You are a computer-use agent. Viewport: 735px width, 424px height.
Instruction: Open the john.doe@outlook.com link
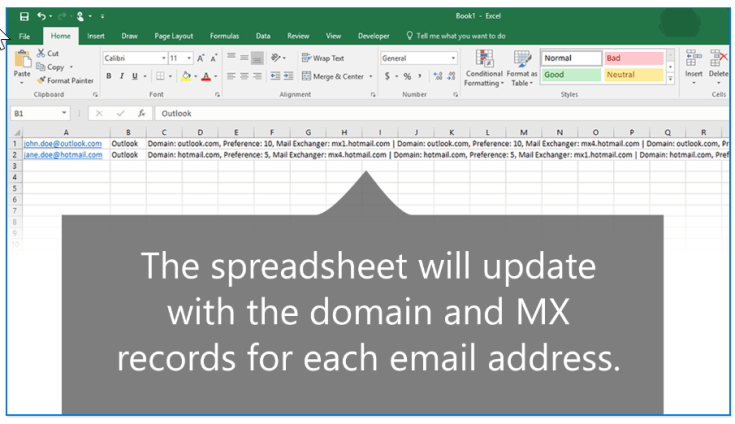(63, 143)
